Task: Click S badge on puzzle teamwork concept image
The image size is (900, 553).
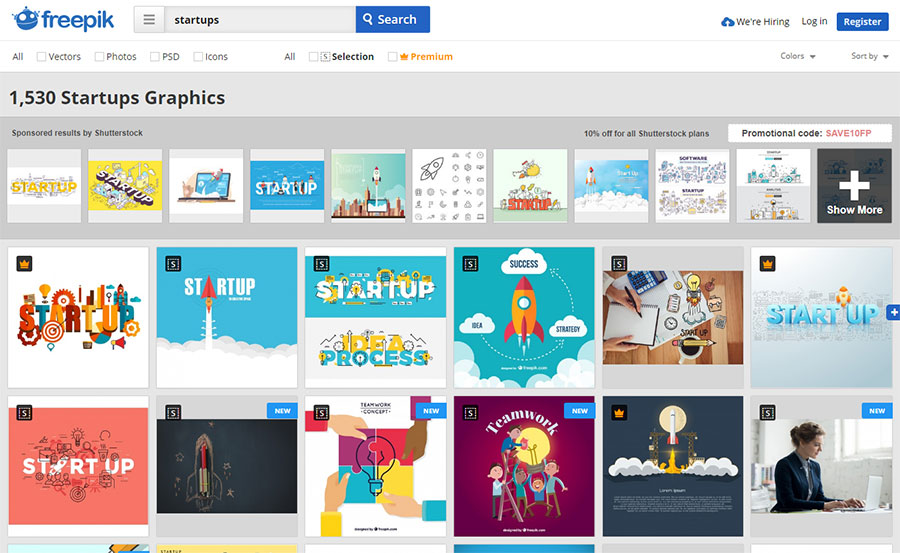Action: click(x=321, y=413)
